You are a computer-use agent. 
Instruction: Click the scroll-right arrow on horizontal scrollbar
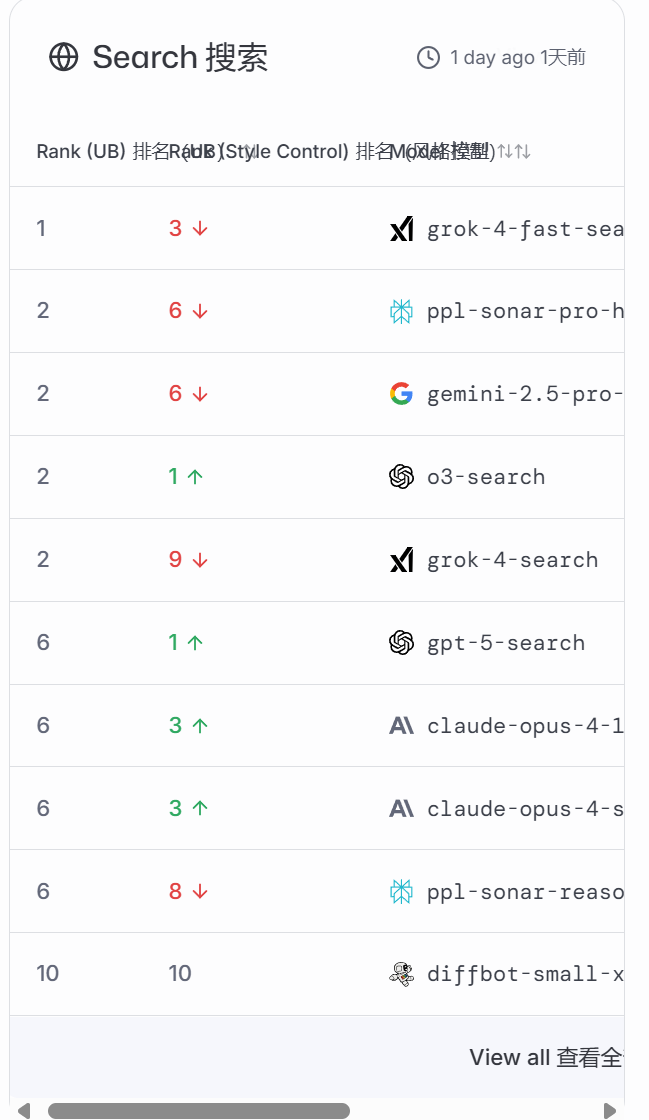click(610, 1111)
